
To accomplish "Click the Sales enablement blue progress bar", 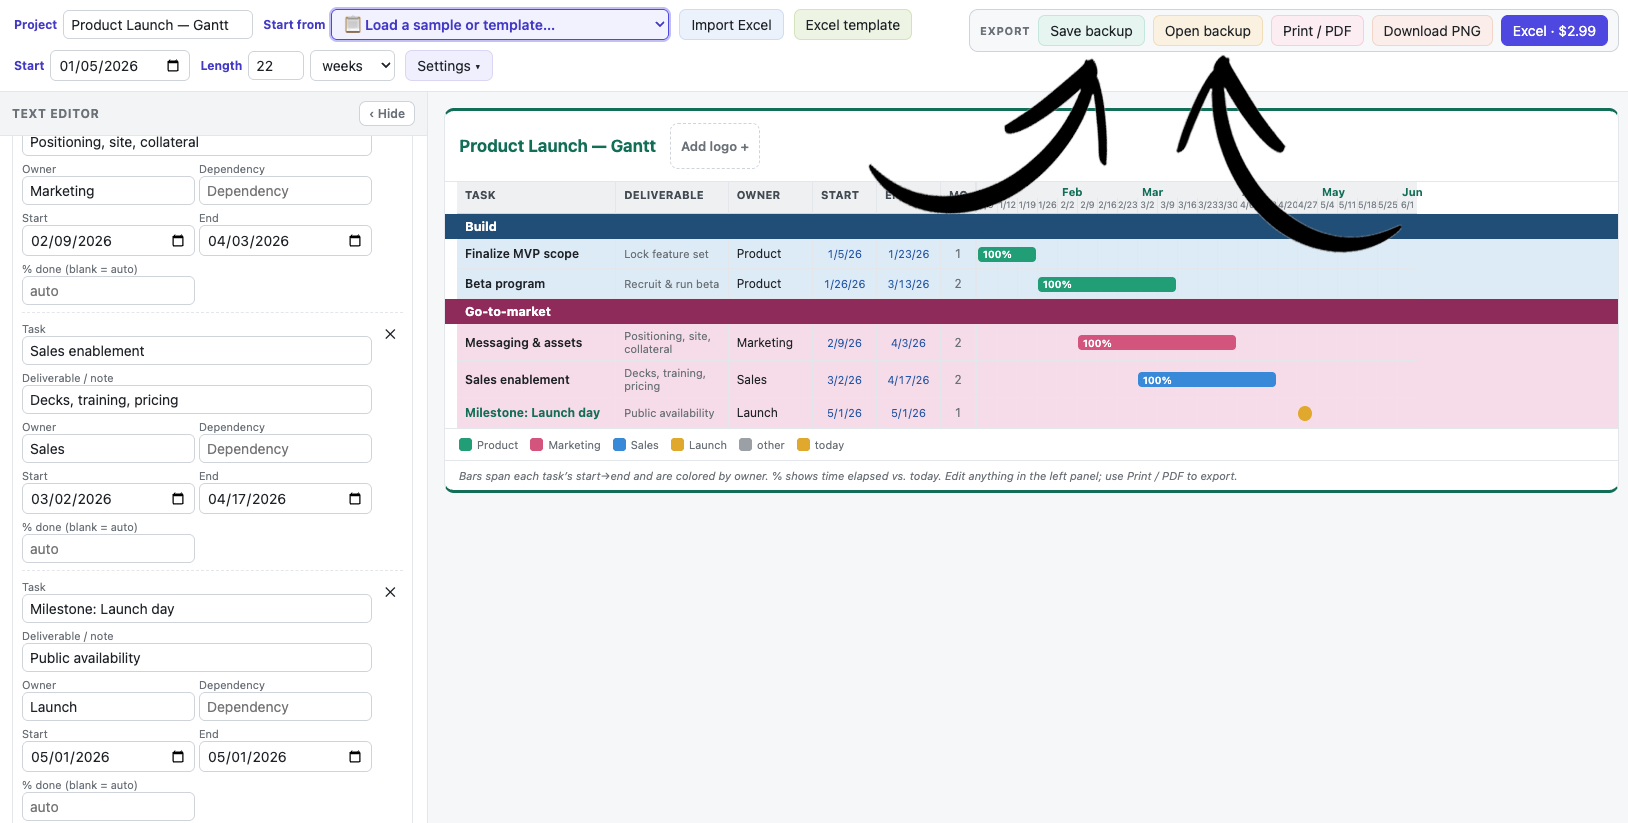I will point(1207,380).
